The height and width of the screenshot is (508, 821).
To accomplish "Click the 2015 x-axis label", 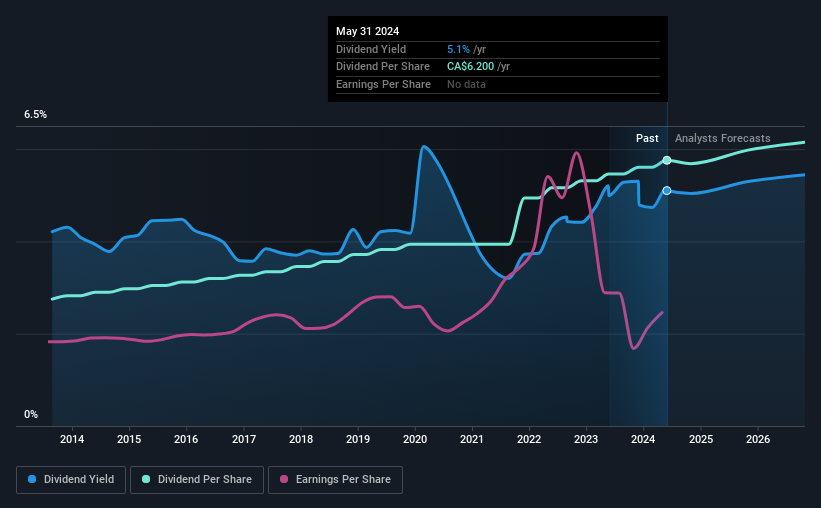I will pyautogui.click(x=129, y=439).
